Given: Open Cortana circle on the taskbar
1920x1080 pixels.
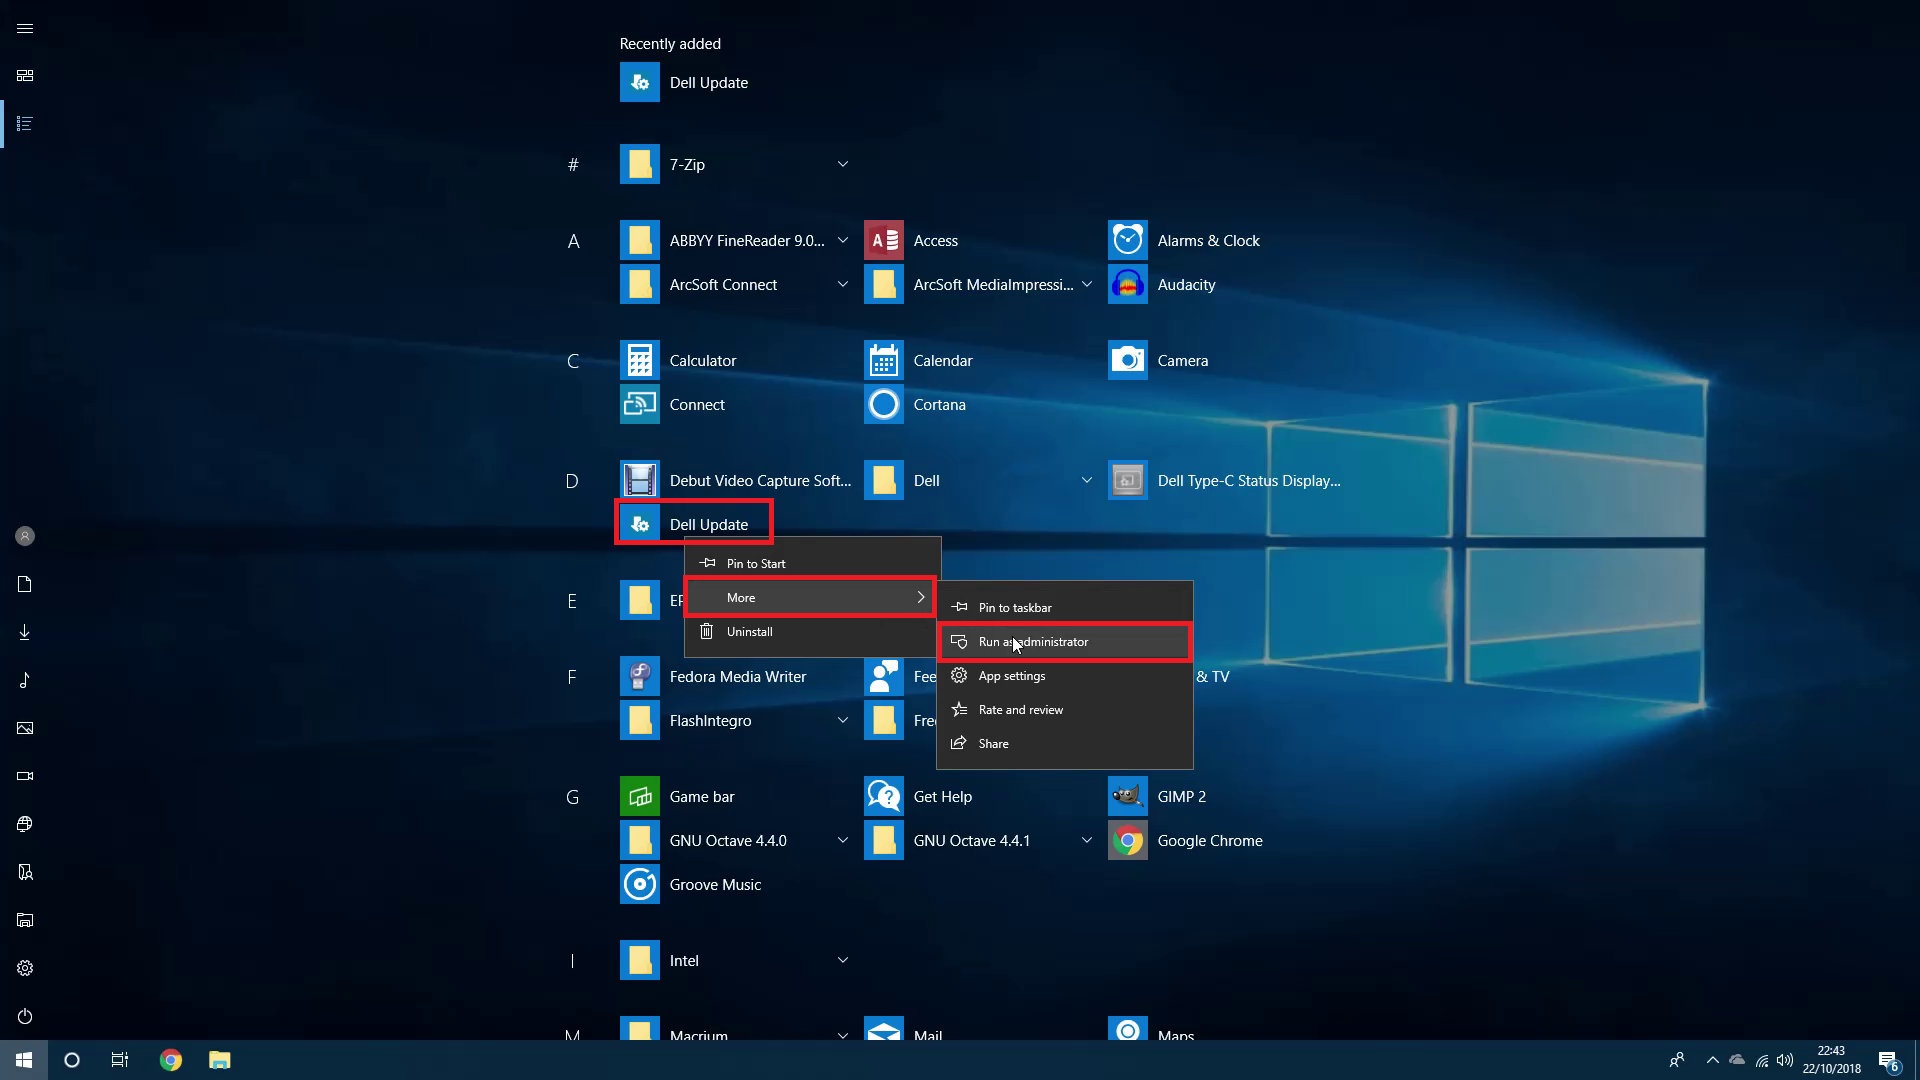Looking at the screenshot, I should point(72,1060).
